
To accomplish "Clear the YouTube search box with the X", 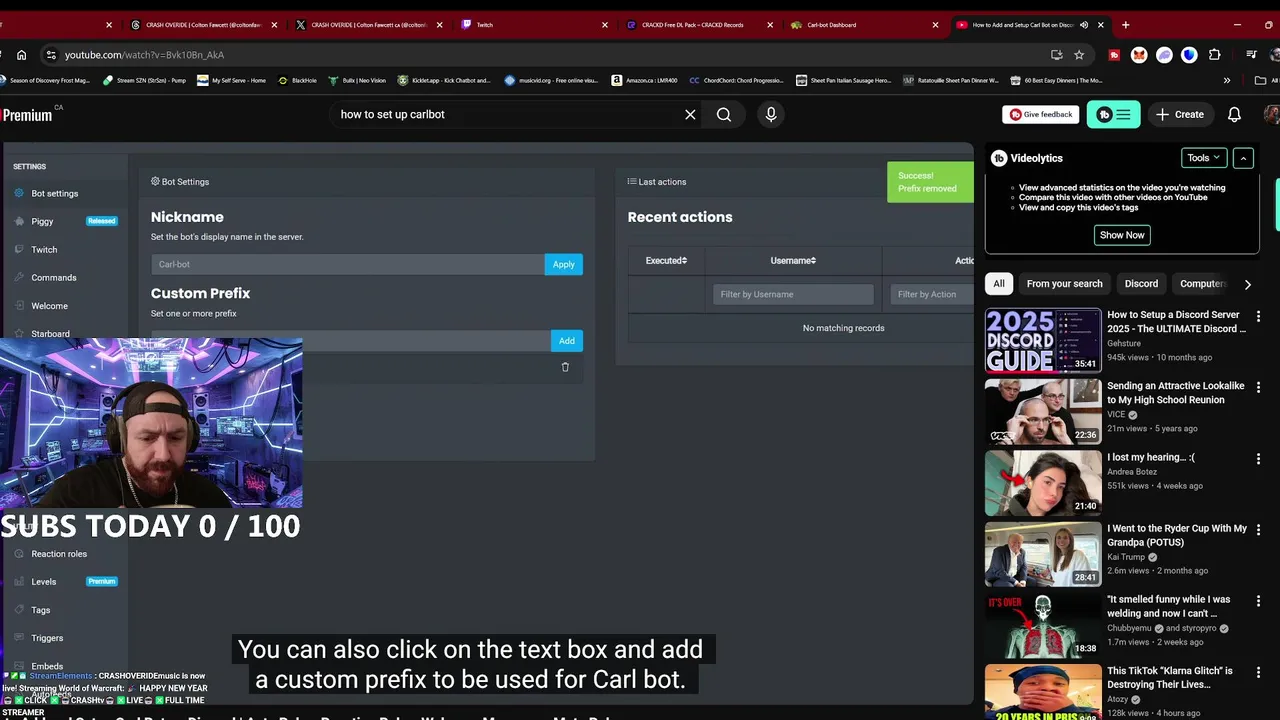I will tap(690, 114).
